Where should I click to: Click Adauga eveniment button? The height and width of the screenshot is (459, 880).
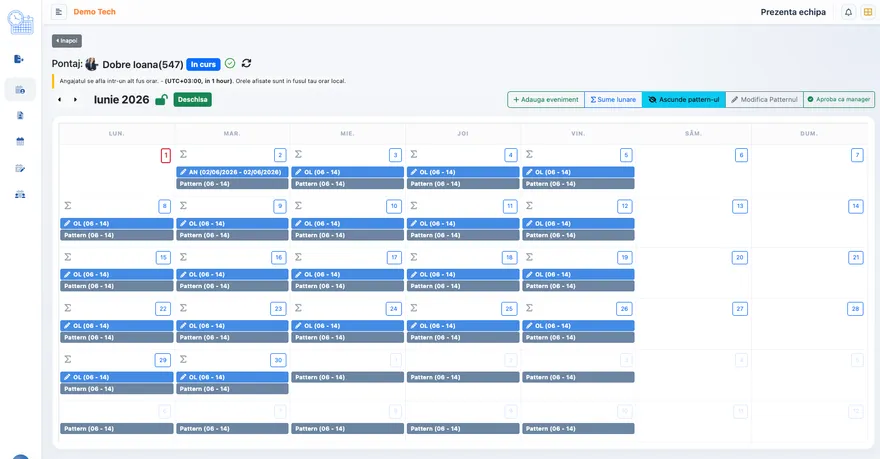point(546,99)
